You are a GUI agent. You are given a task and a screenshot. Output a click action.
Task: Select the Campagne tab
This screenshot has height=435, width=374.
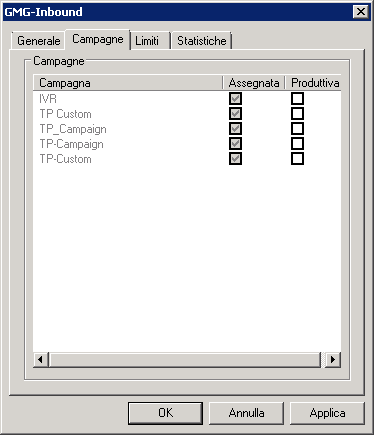click(98, 39)
